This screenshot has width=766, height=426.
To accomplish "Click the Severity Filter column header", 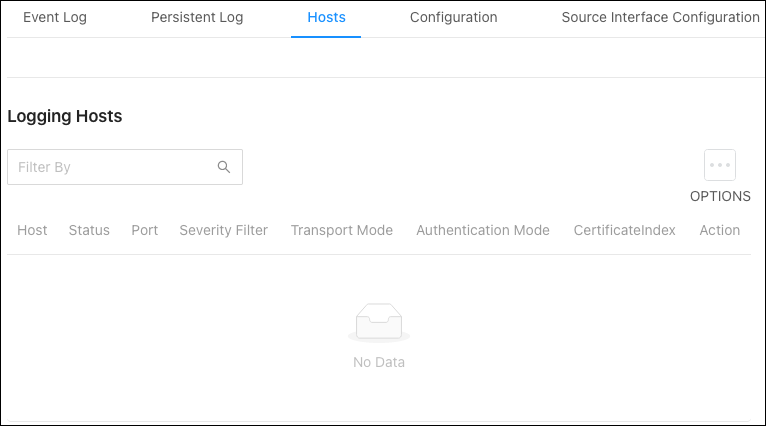I will tap(224, 230).
